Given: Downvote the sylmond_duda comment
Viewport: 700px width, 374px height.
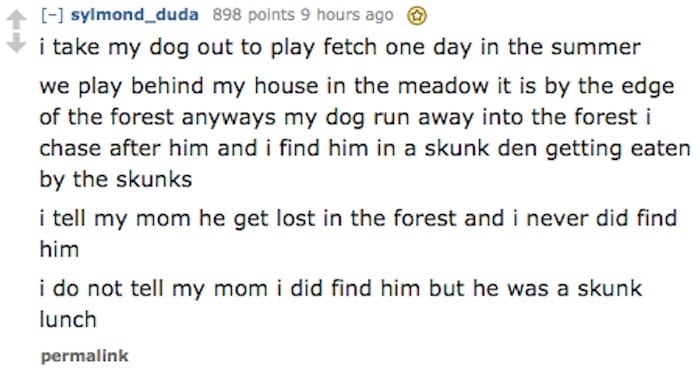Looking at the screenshot, I should point(16,43).
